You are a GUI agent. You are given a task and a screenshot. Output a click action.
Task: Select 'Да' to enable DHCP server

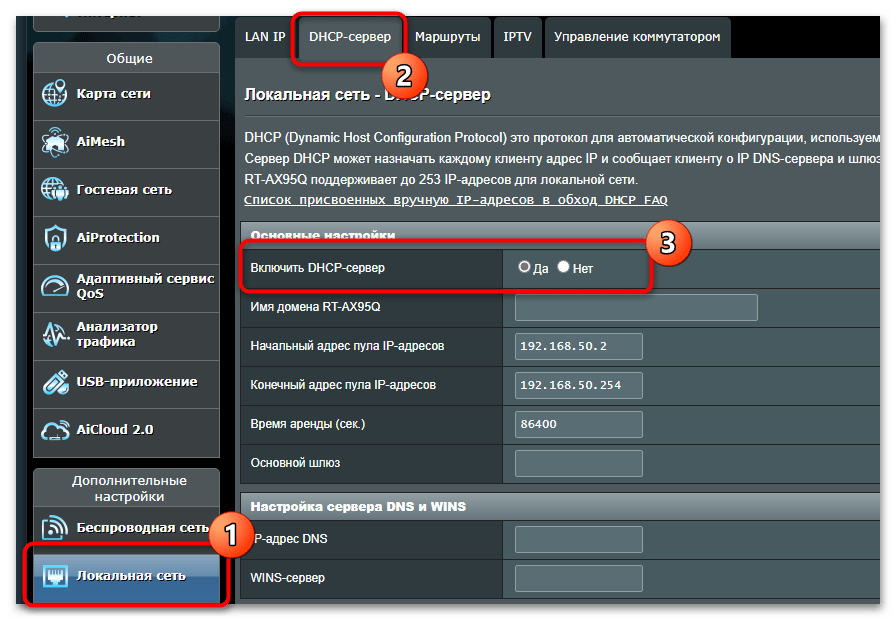[x=525, y=268]
